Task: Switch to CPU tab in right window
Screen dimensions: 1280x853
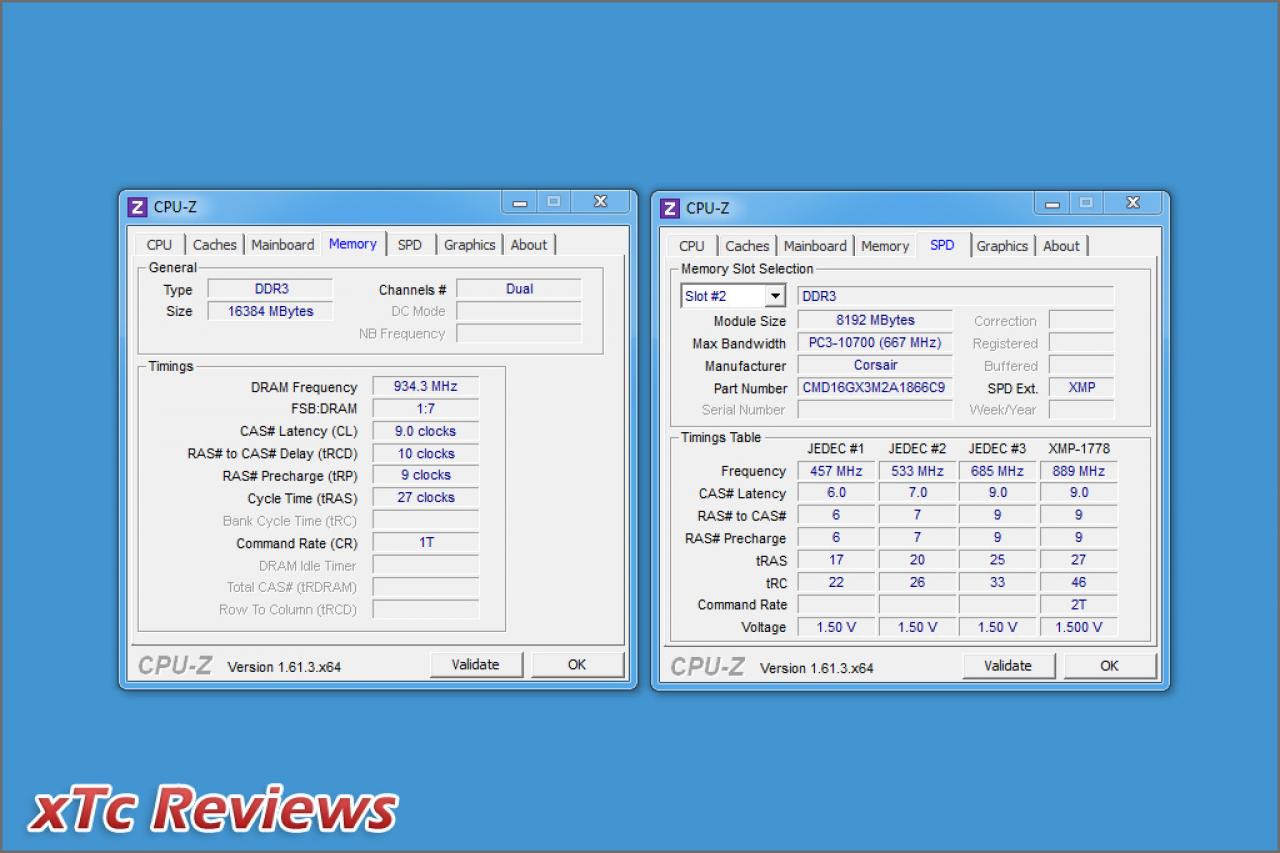Action: (x=692, y=246)
